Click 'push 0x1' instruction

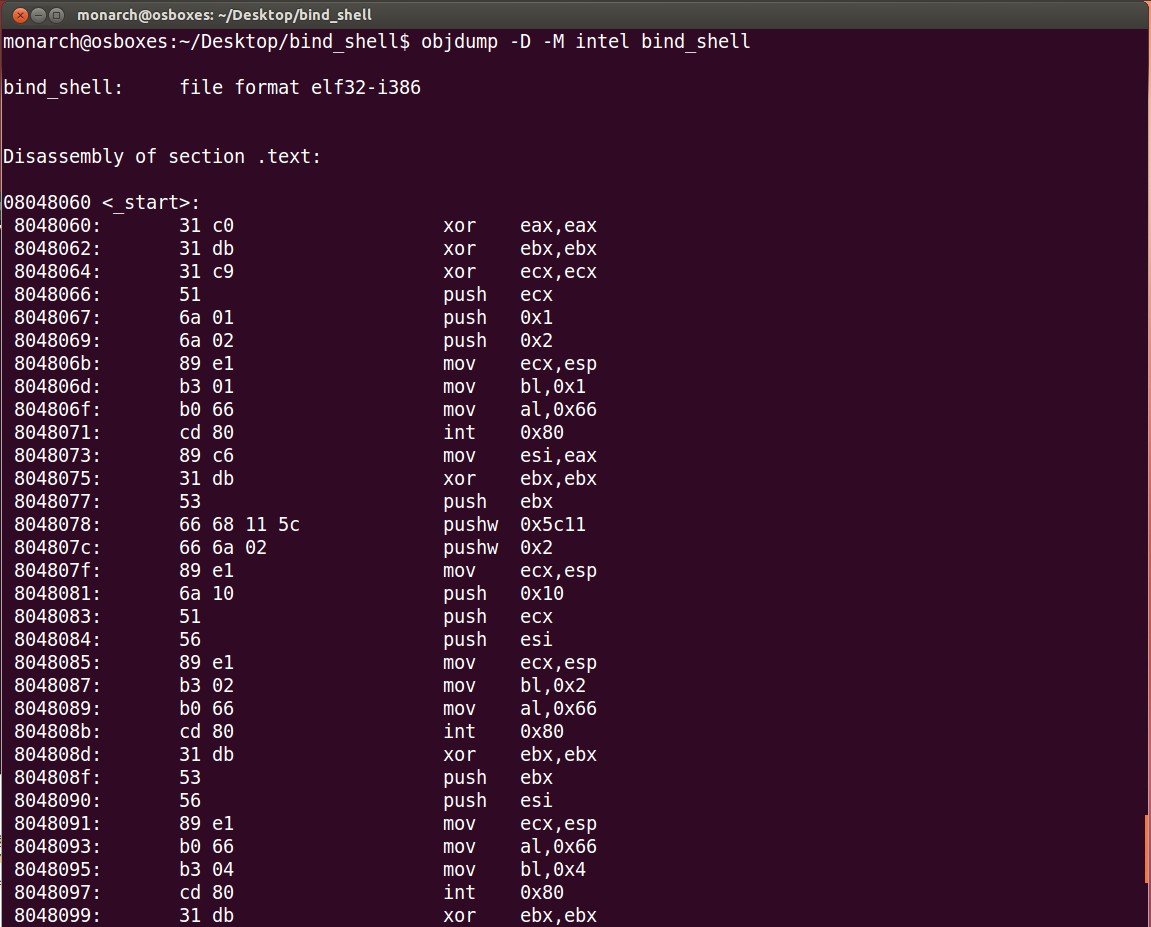(x=498, y=317)
